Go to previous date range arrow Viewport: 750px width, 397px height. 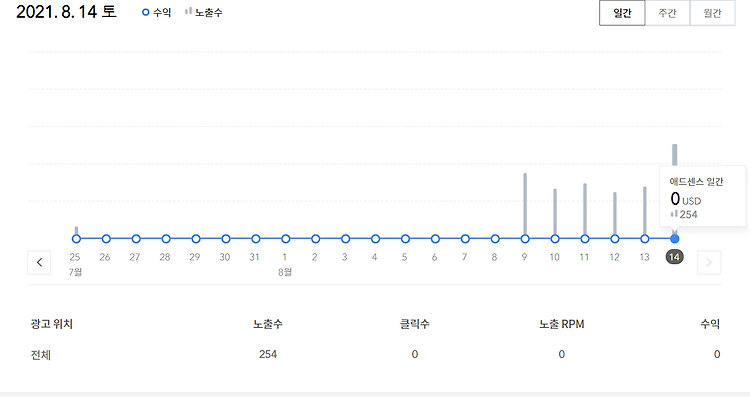coord(39,262)
